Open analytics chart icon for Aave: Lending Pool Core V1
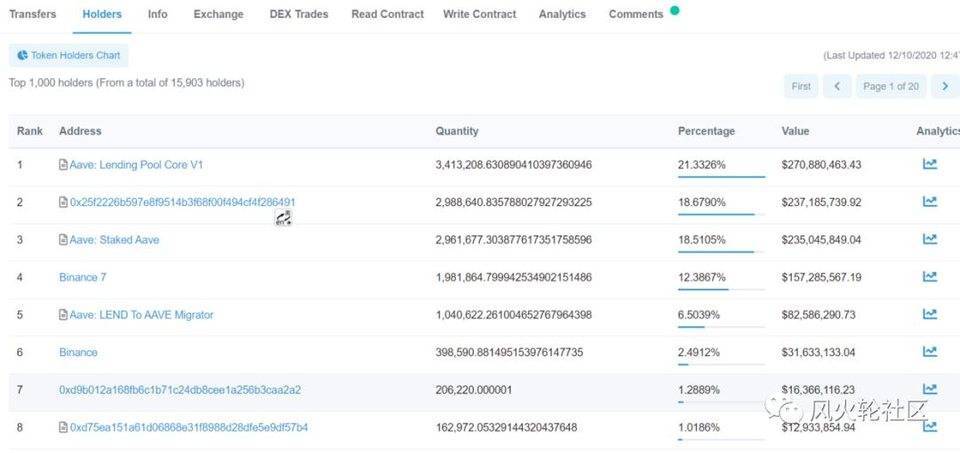Screen dimensions: 960x453 click(x=929, y=164)
